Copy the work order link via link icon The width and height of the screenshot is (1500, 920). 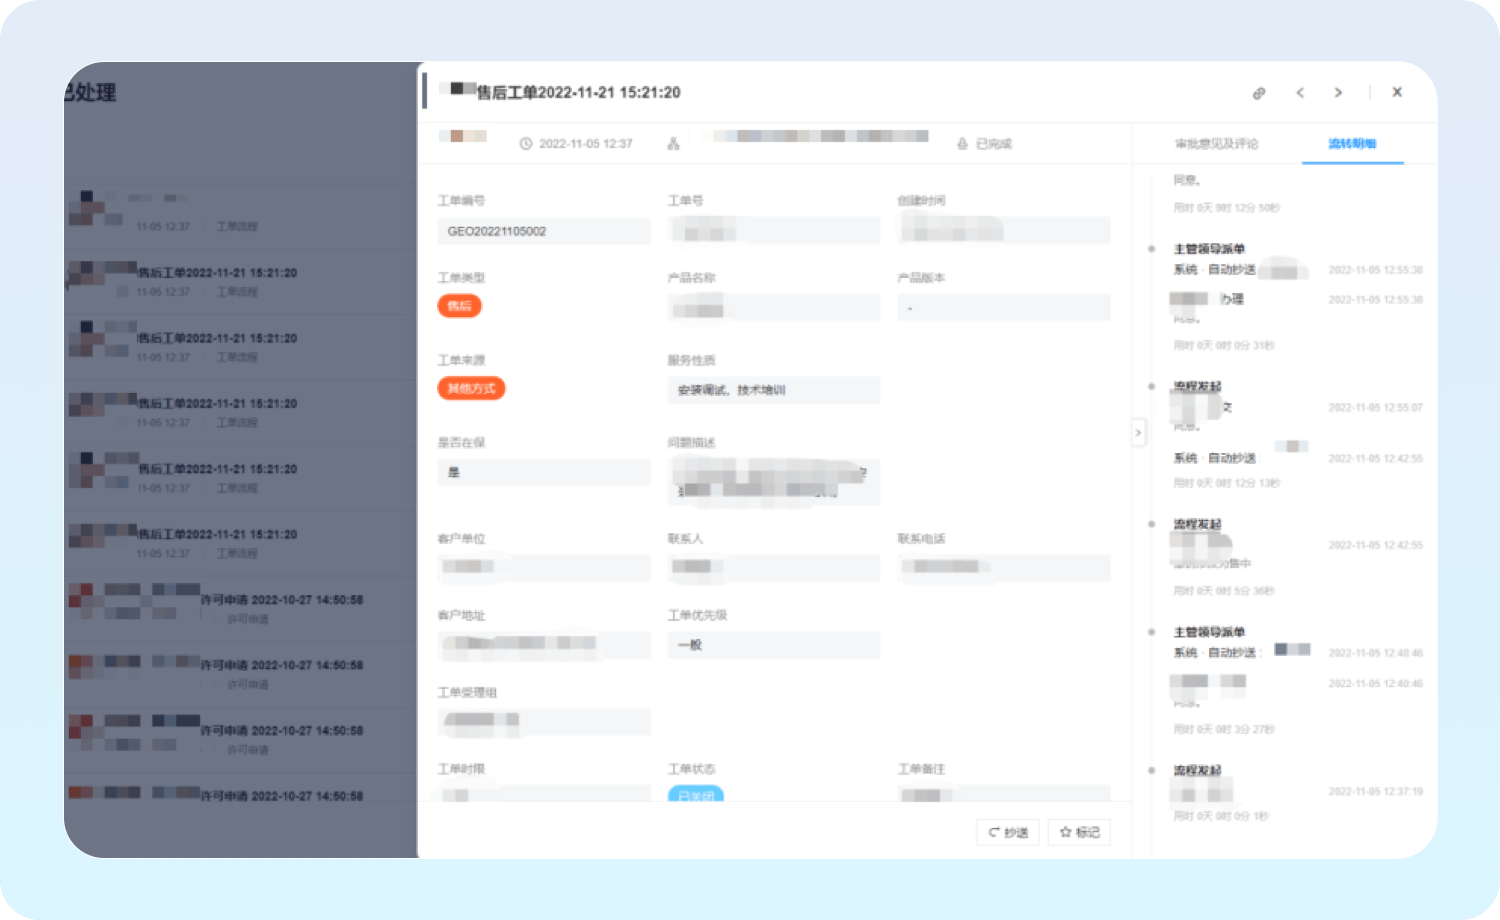[x=1259, y=93]
